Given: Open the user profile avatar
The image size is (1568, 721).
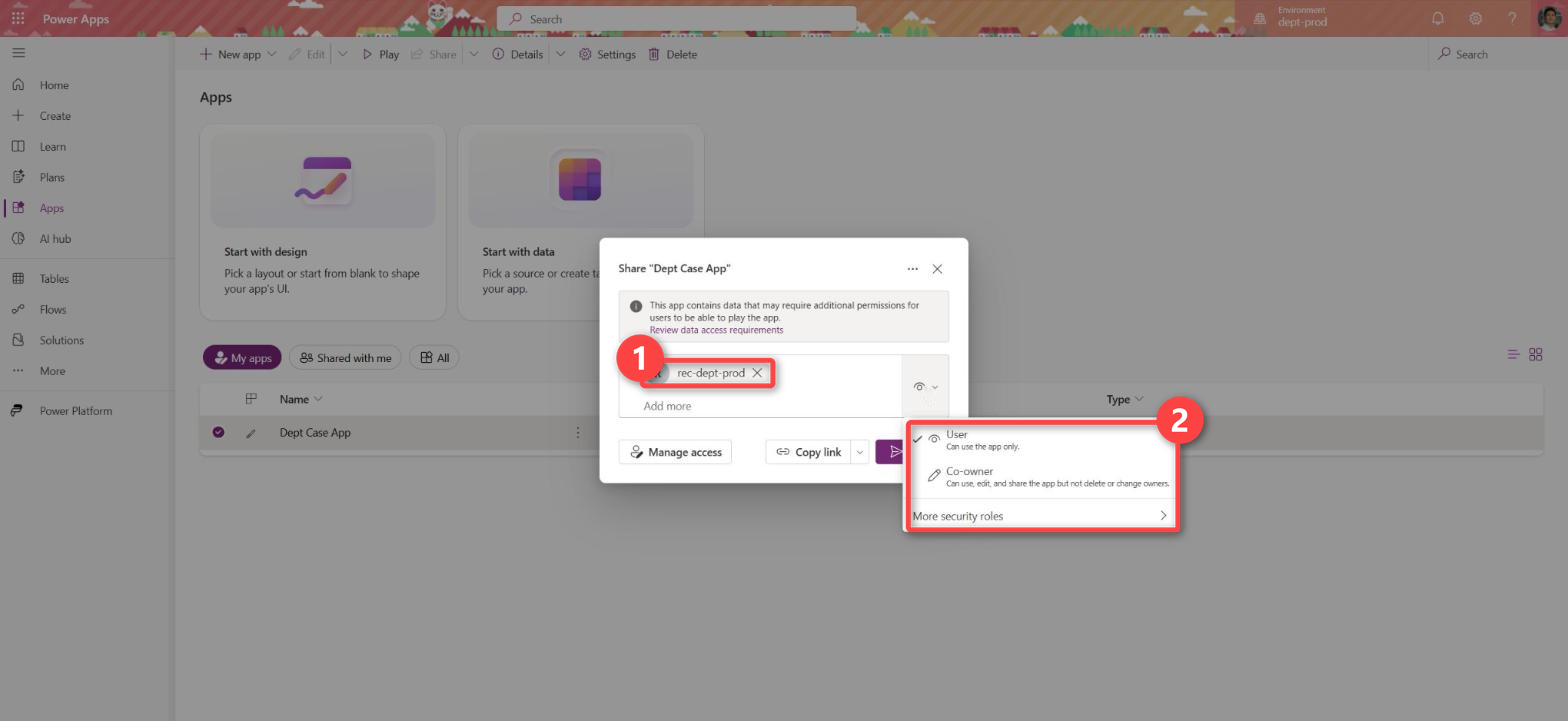Looking at the screenshot, I should 1549,18.
